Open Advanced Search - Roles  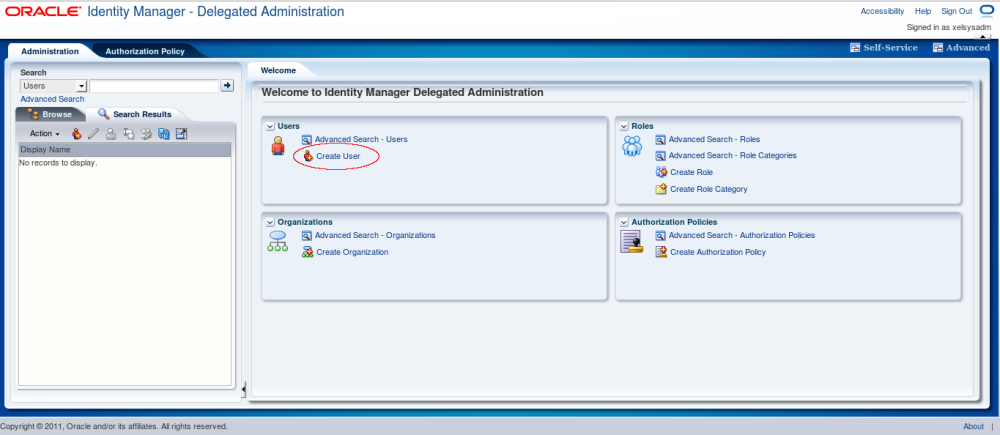714,139
